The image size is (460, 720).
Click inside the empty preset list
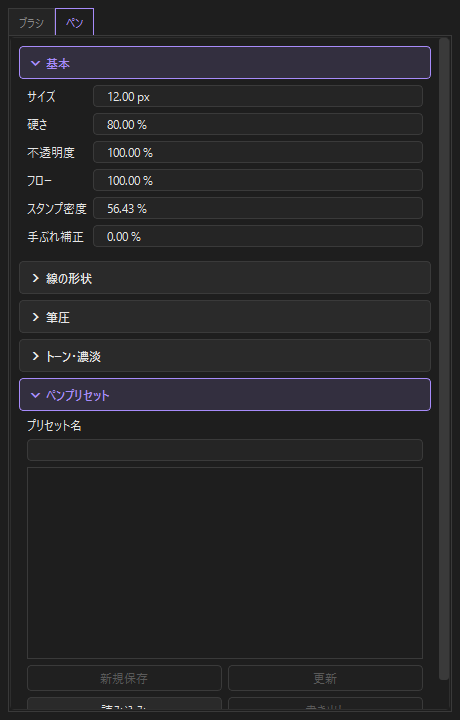(225, 563)
